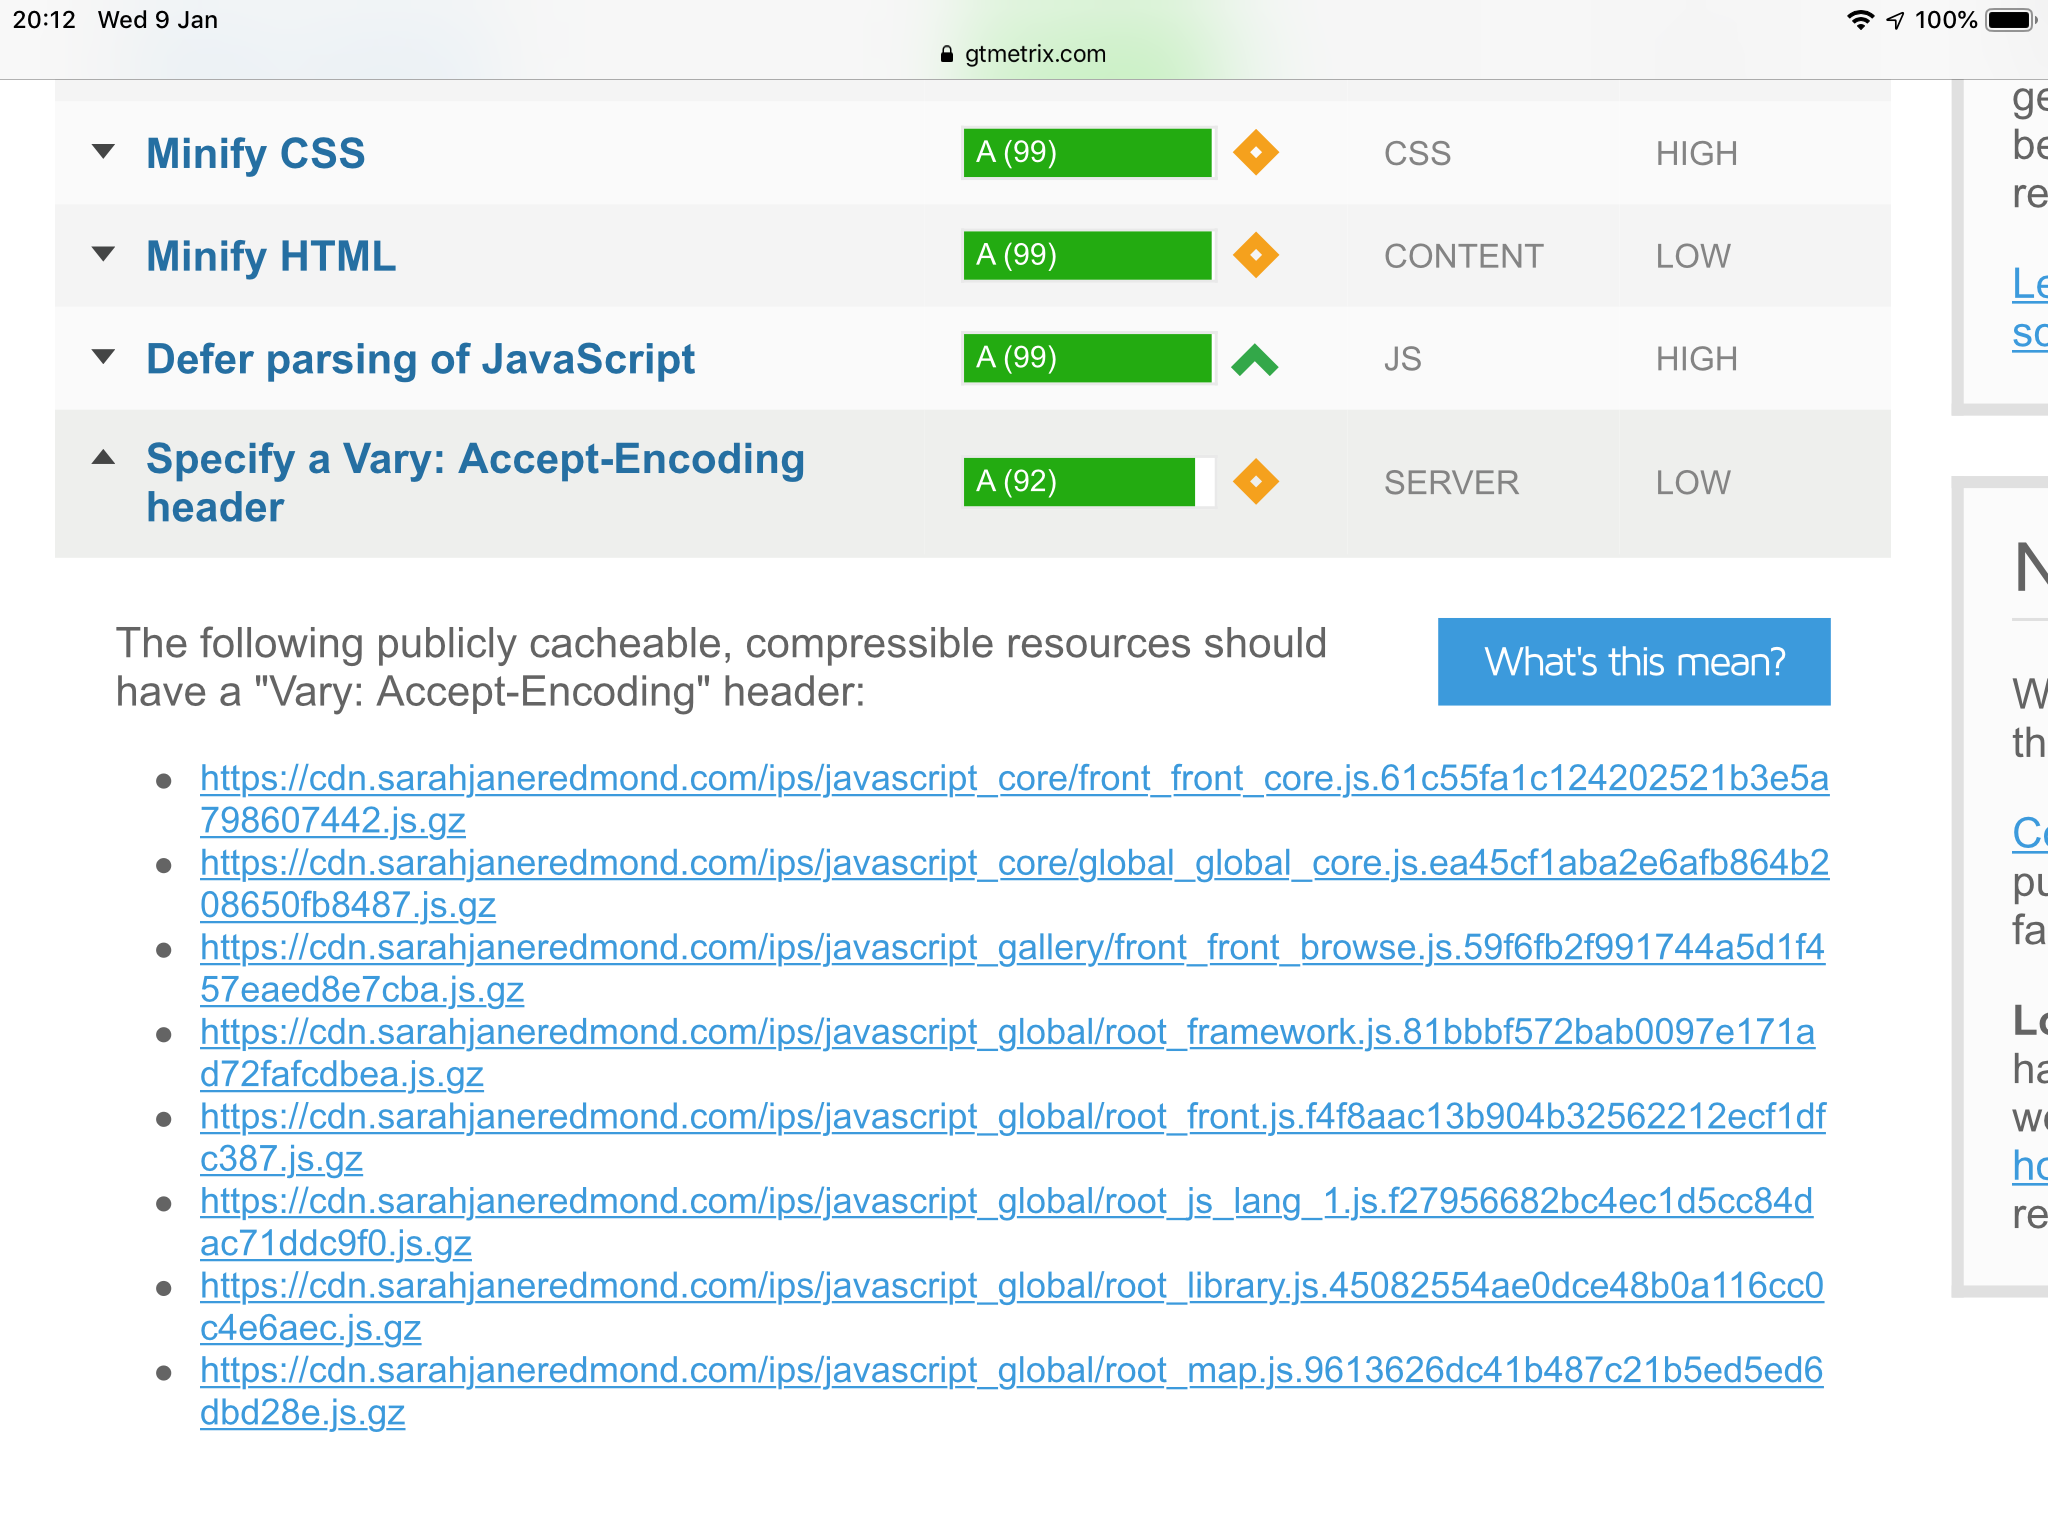This screenshot has height=1536, width=2048.
Task: Expand Defer parsing of JavaScript arrow
Action: click(x=103, y=357)
